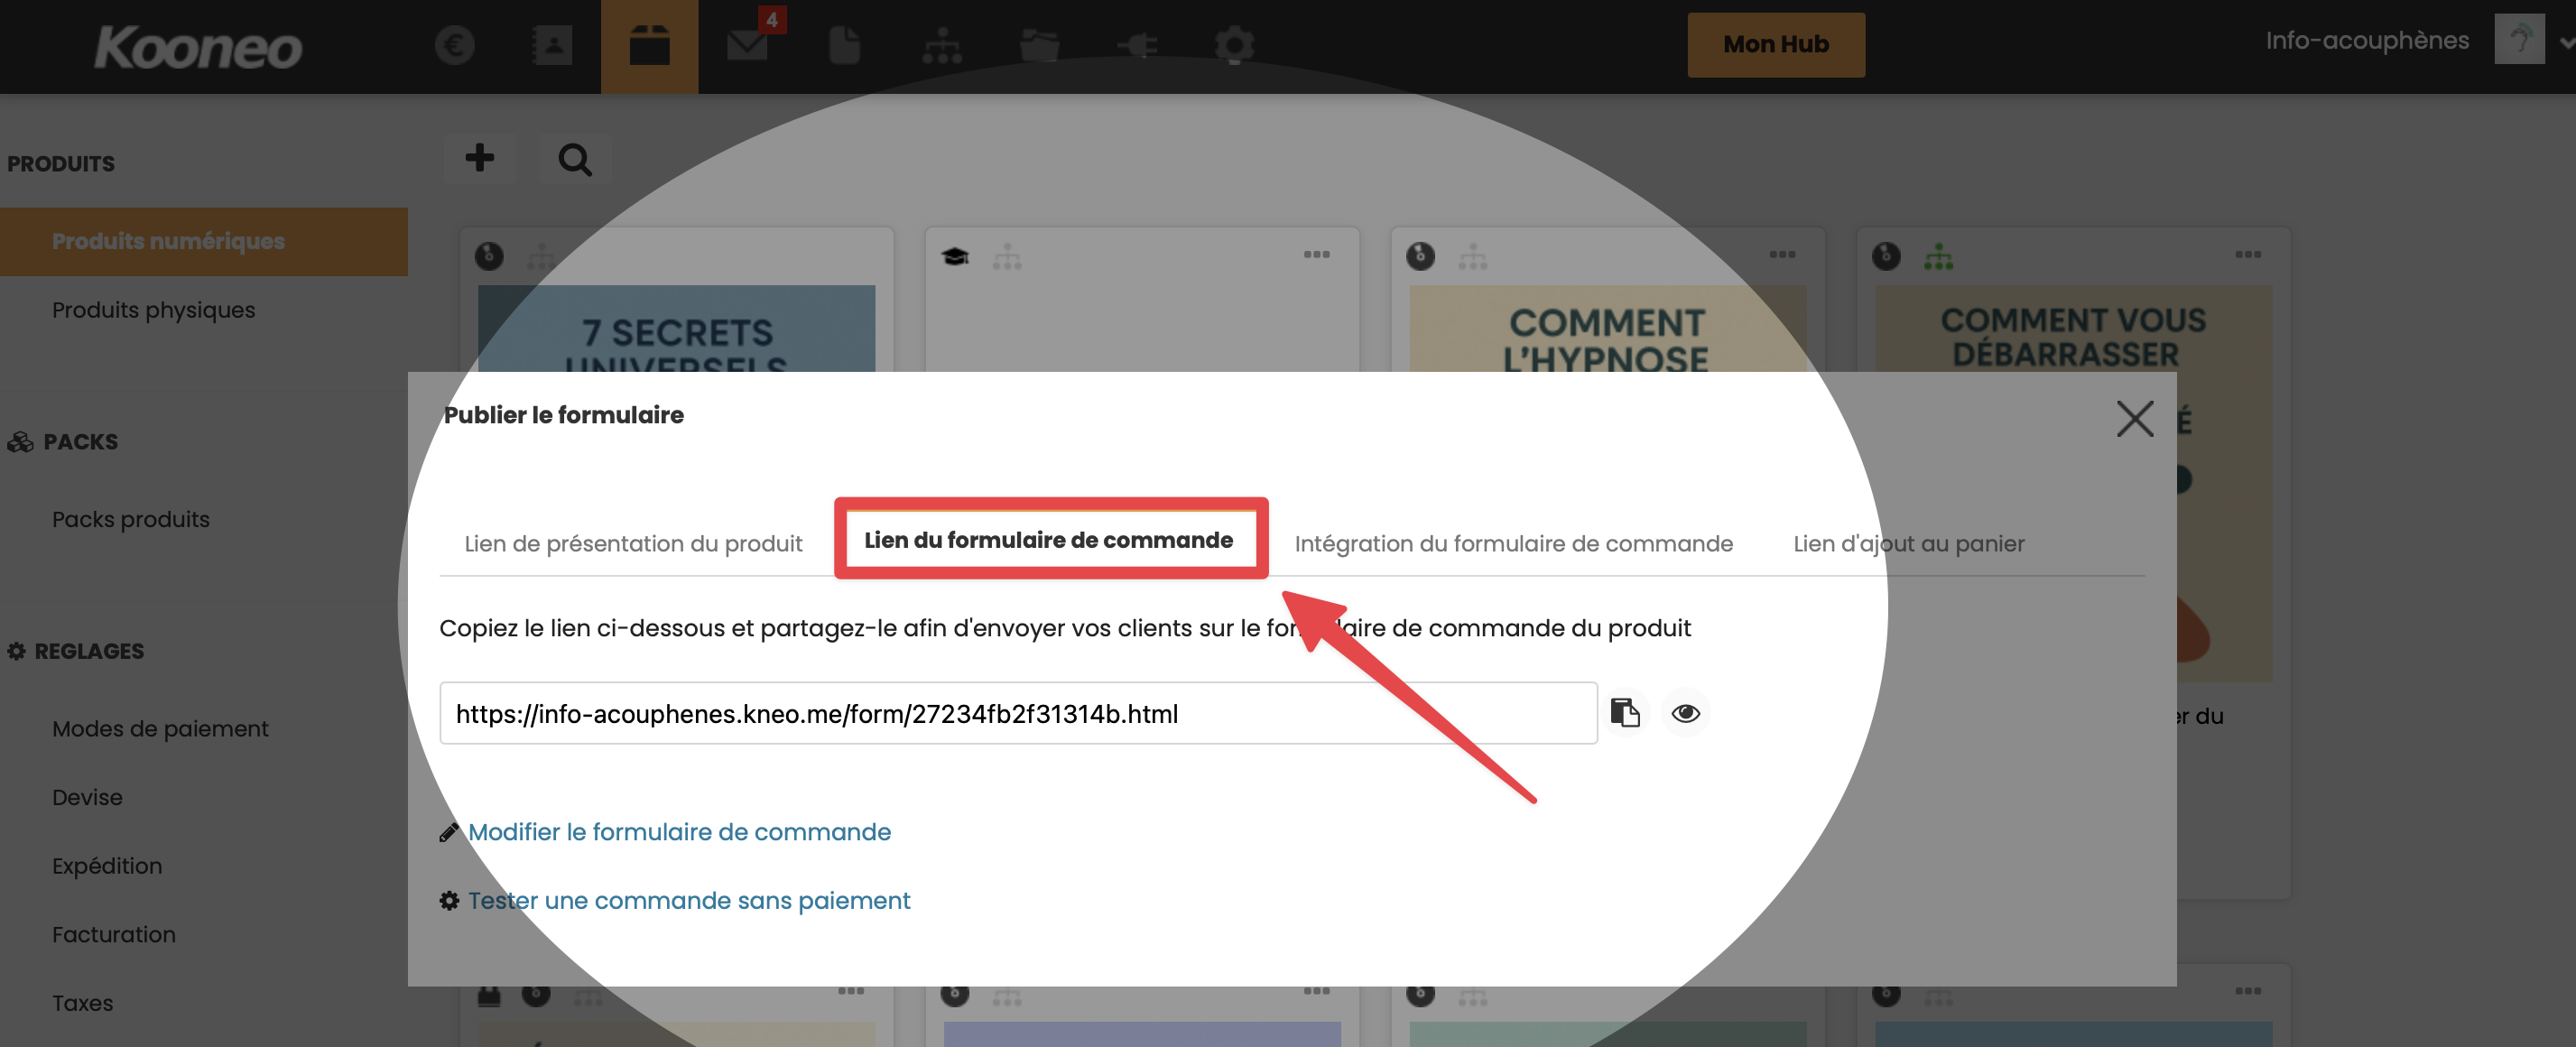Click disc icon on the 7 Secrets card
This screenshot has width=2576, height=1047.
tap(489, 257)
